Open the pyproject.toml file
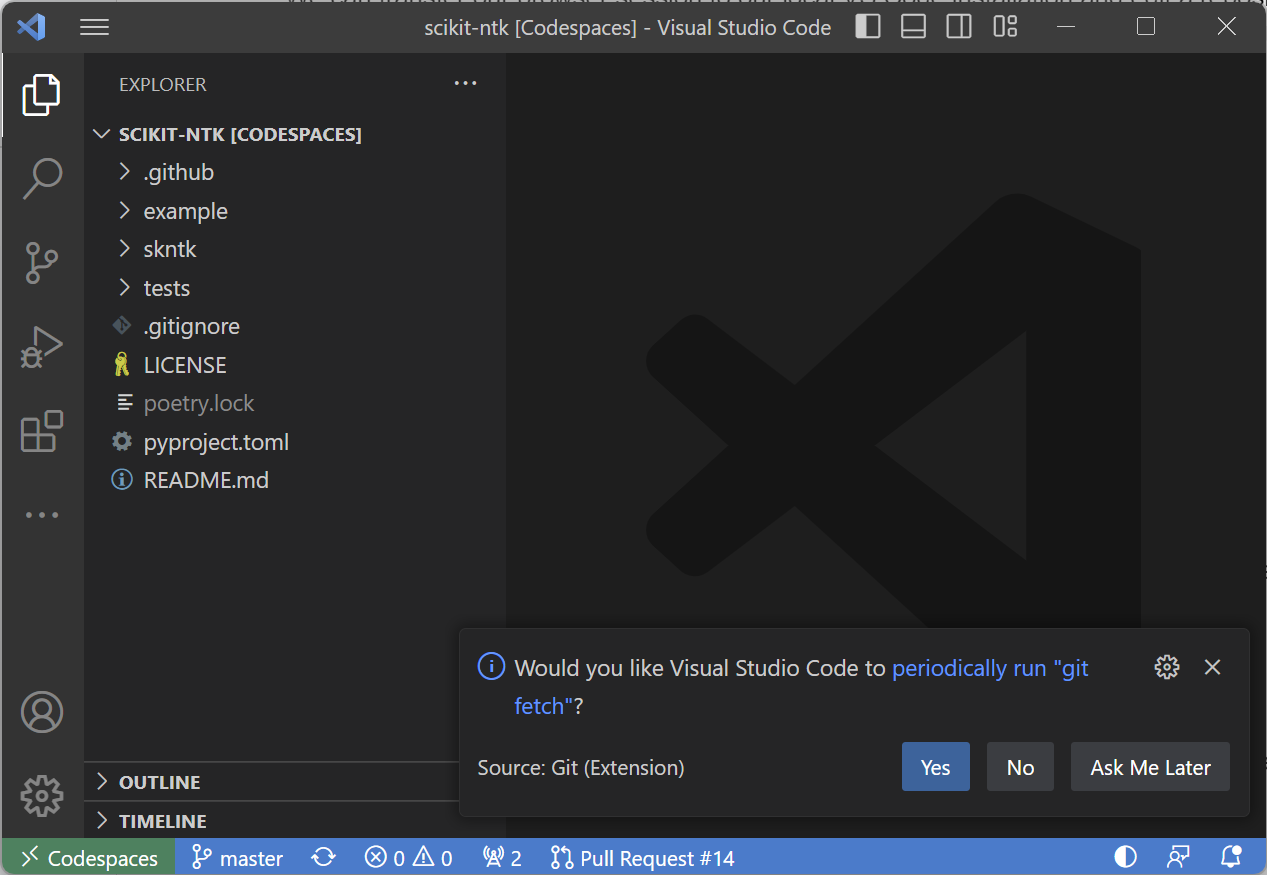This screenshot has height=875, width=1267. 295,442
